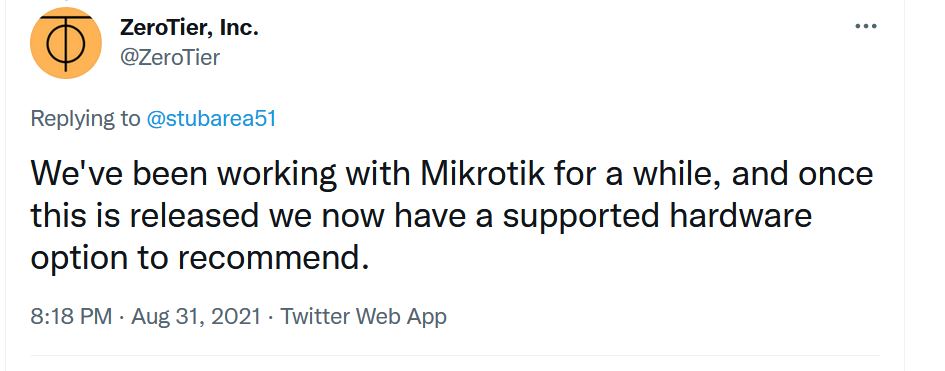Open the 8:18 PM timestamp permalink

click(x=71, y=316)
